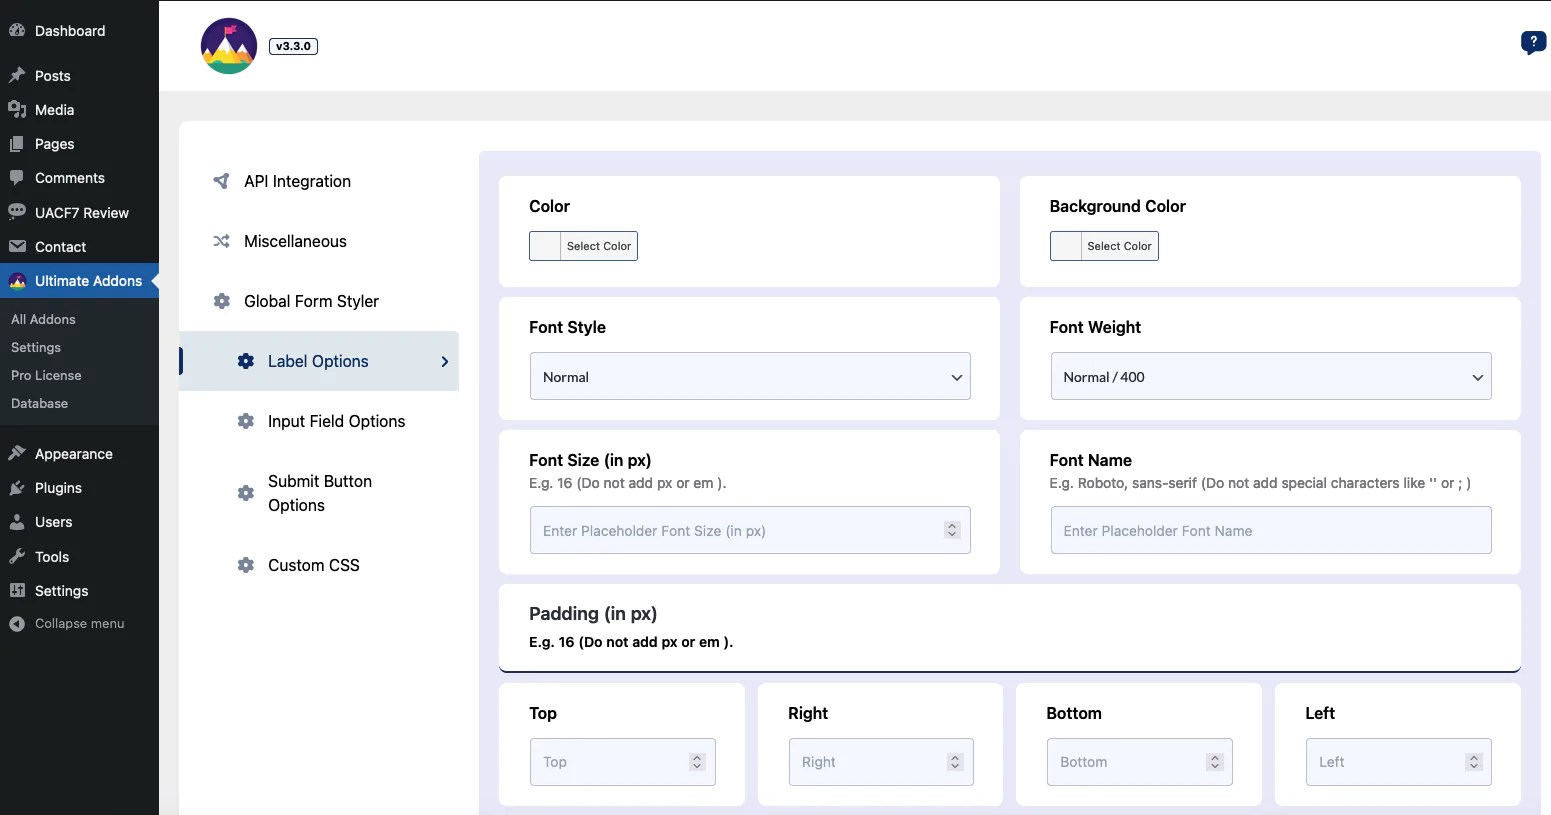Open the Font Style dropdown
The height and width of the screenshot is (815, 1551).
pyautogui.click(x=750, y=377)
